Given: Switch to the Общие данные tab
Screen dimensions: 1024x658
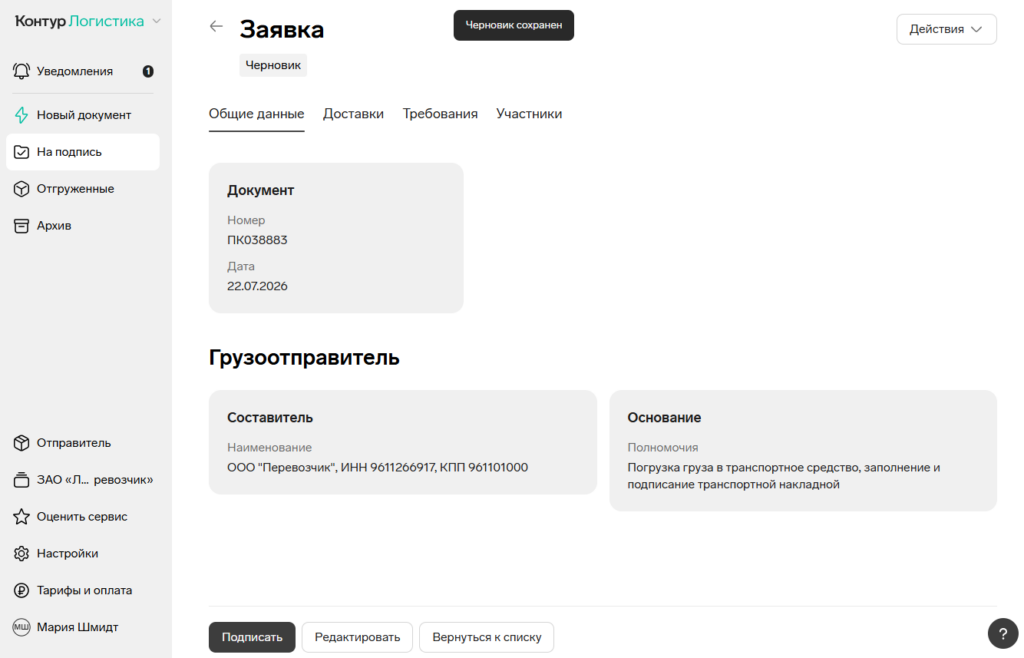Looking at the screenshot, I should (x=257, y=114).
